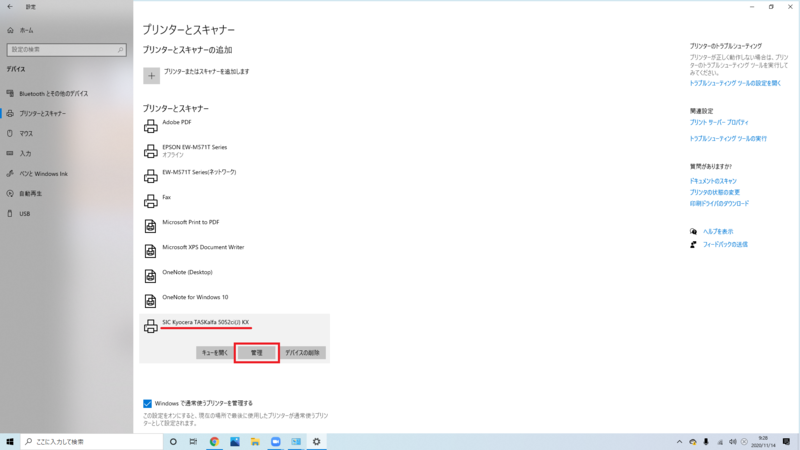Image resolution: width=800 pixels, height=450 pixels.
Task: Select Microsoft Print to PDF
Action: (x=190, y=222)
